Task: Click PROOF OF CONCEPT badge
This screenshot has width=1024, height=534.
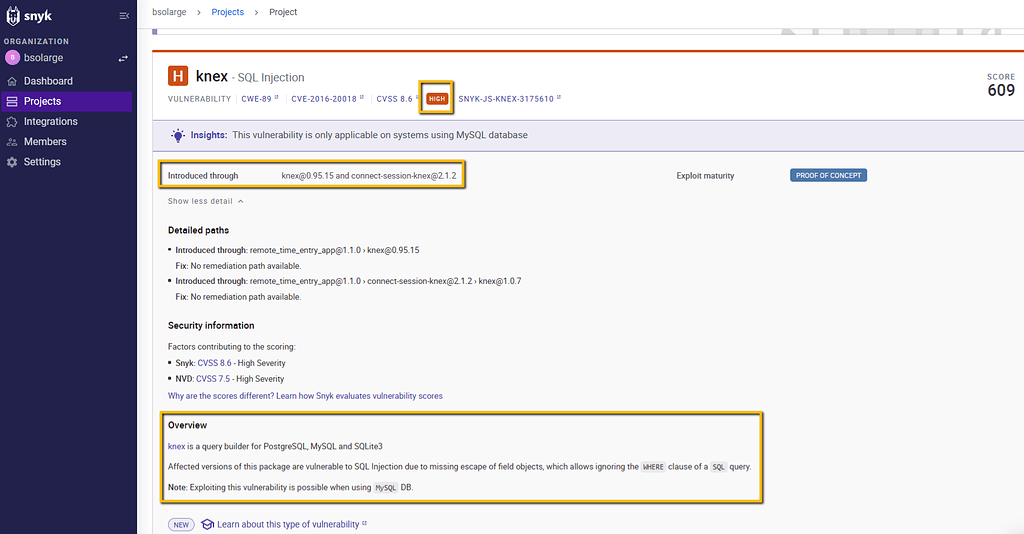Action: pos(828,175)
